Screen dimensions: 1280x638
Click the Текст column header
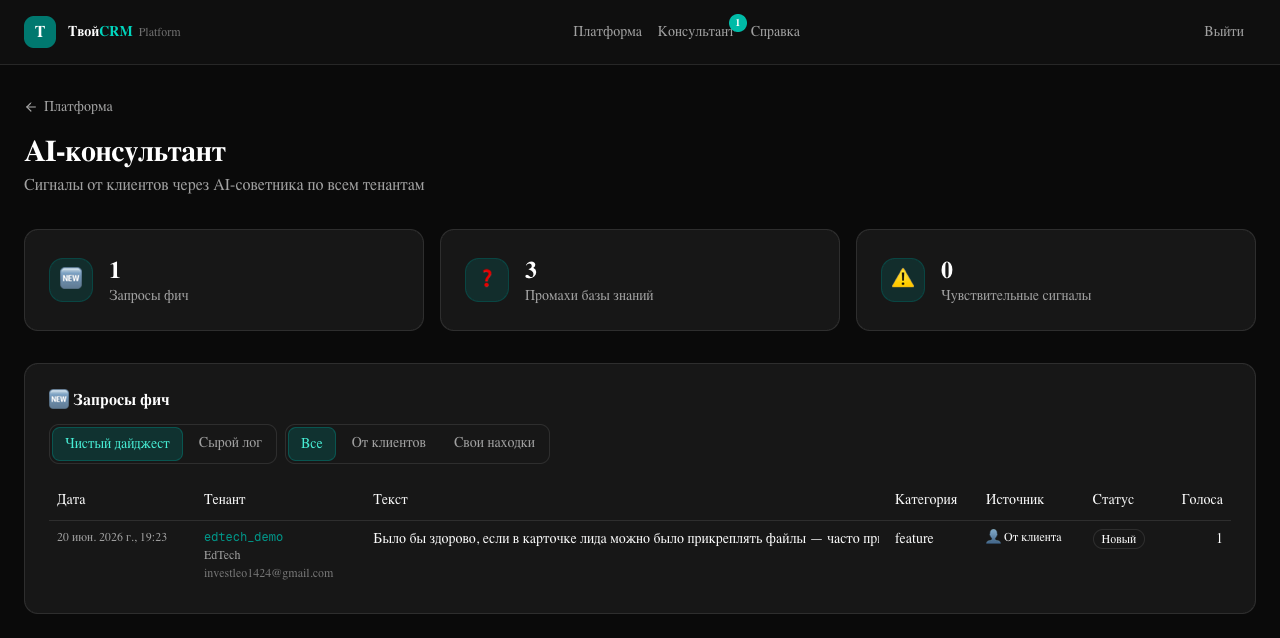click(390, 499)
